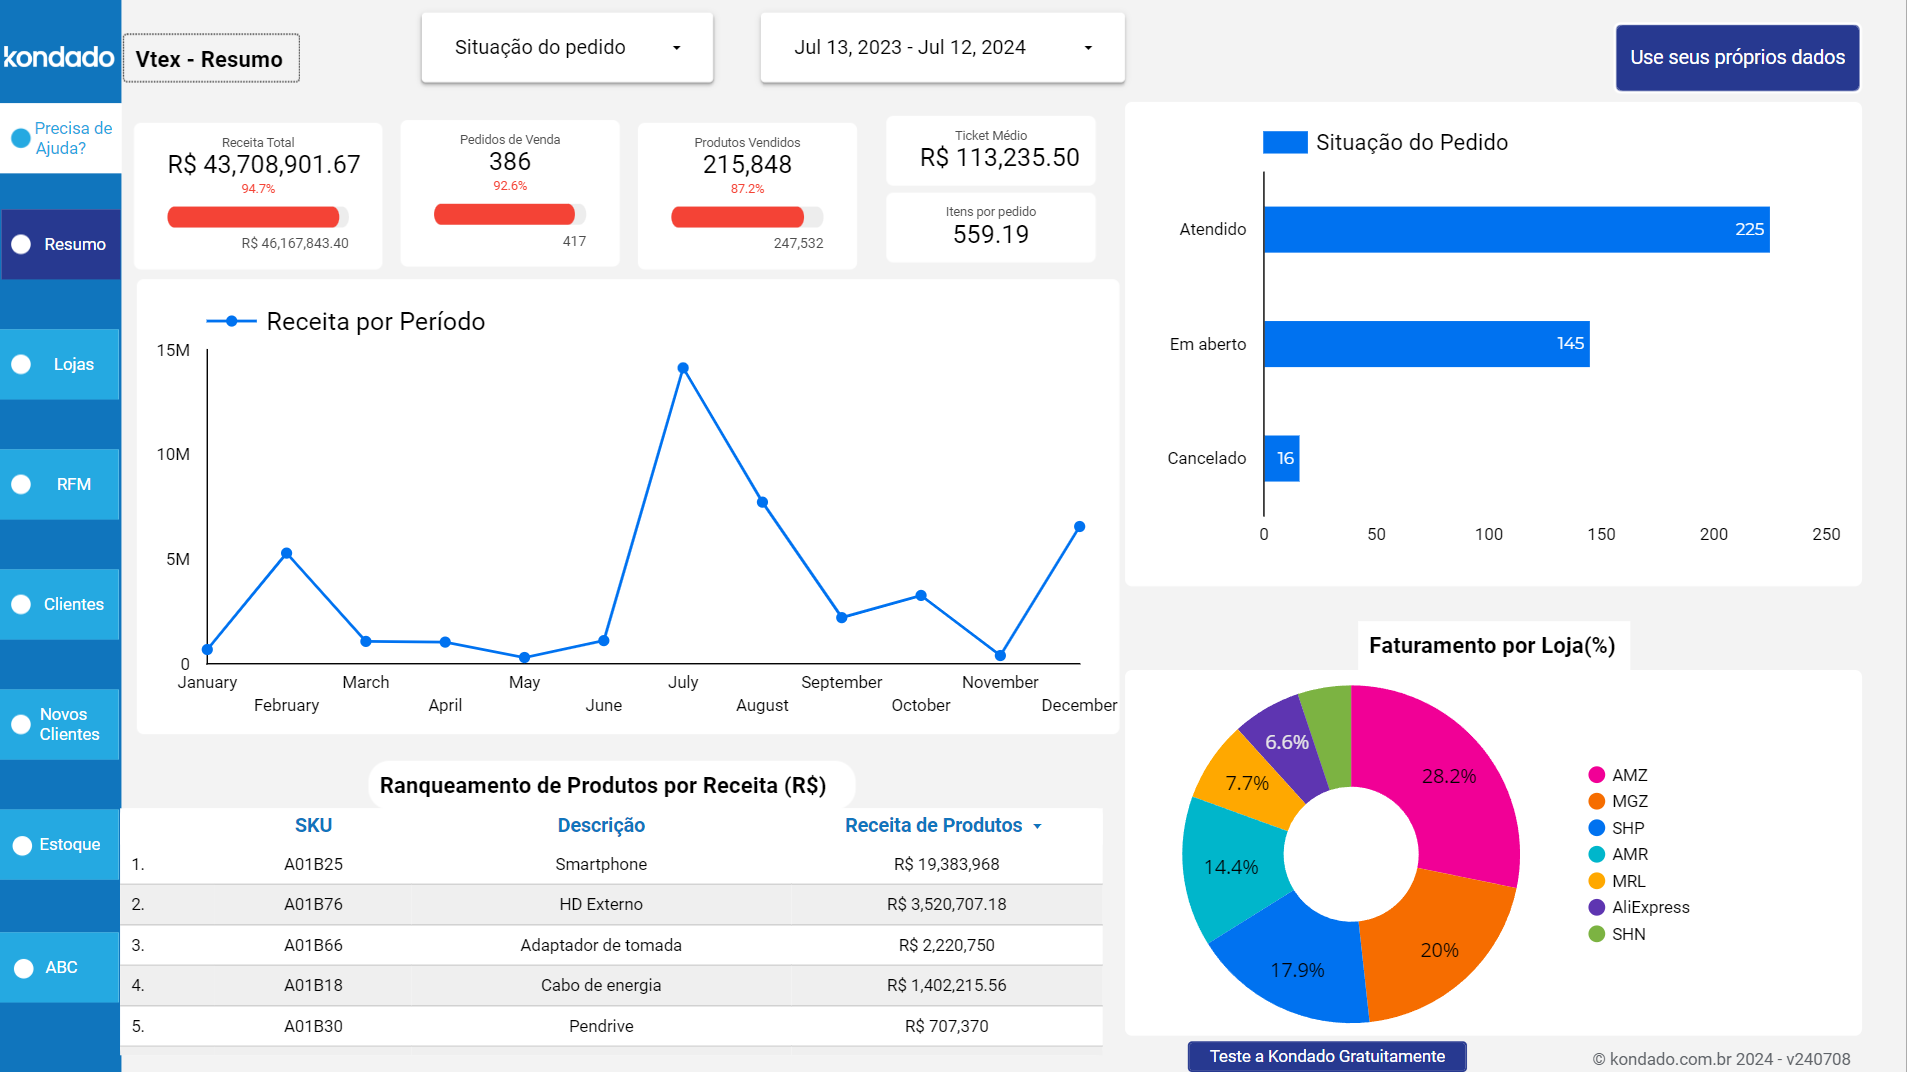
Task: Open the Situação do pedido filter dropdown
Action: [x=566, y=46]
